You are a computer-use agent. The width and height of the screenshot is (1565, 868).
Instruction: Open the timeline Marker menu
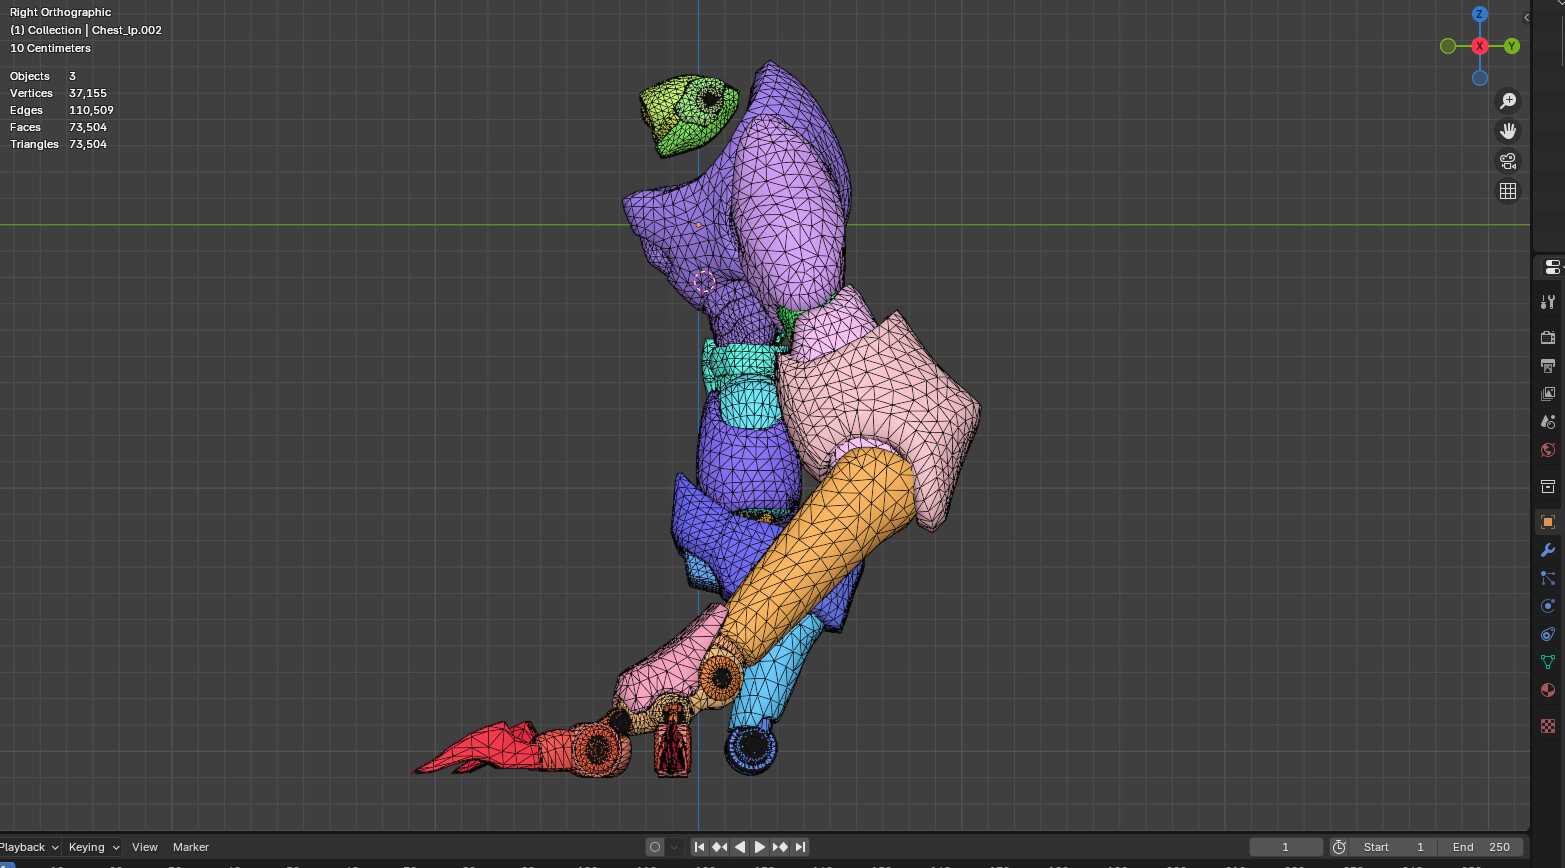tap(191, 847)
